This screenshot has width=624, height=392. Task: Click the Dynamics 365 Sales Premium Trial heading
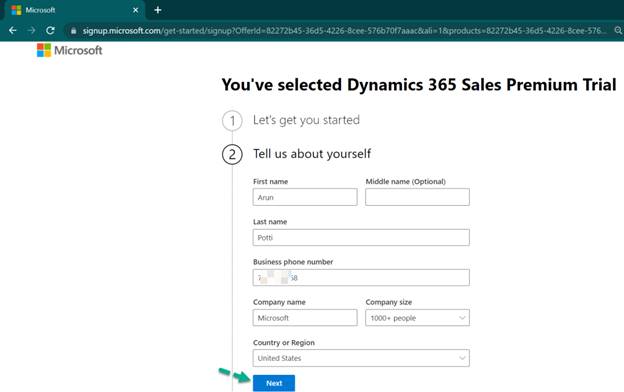[x=419, y=85]
